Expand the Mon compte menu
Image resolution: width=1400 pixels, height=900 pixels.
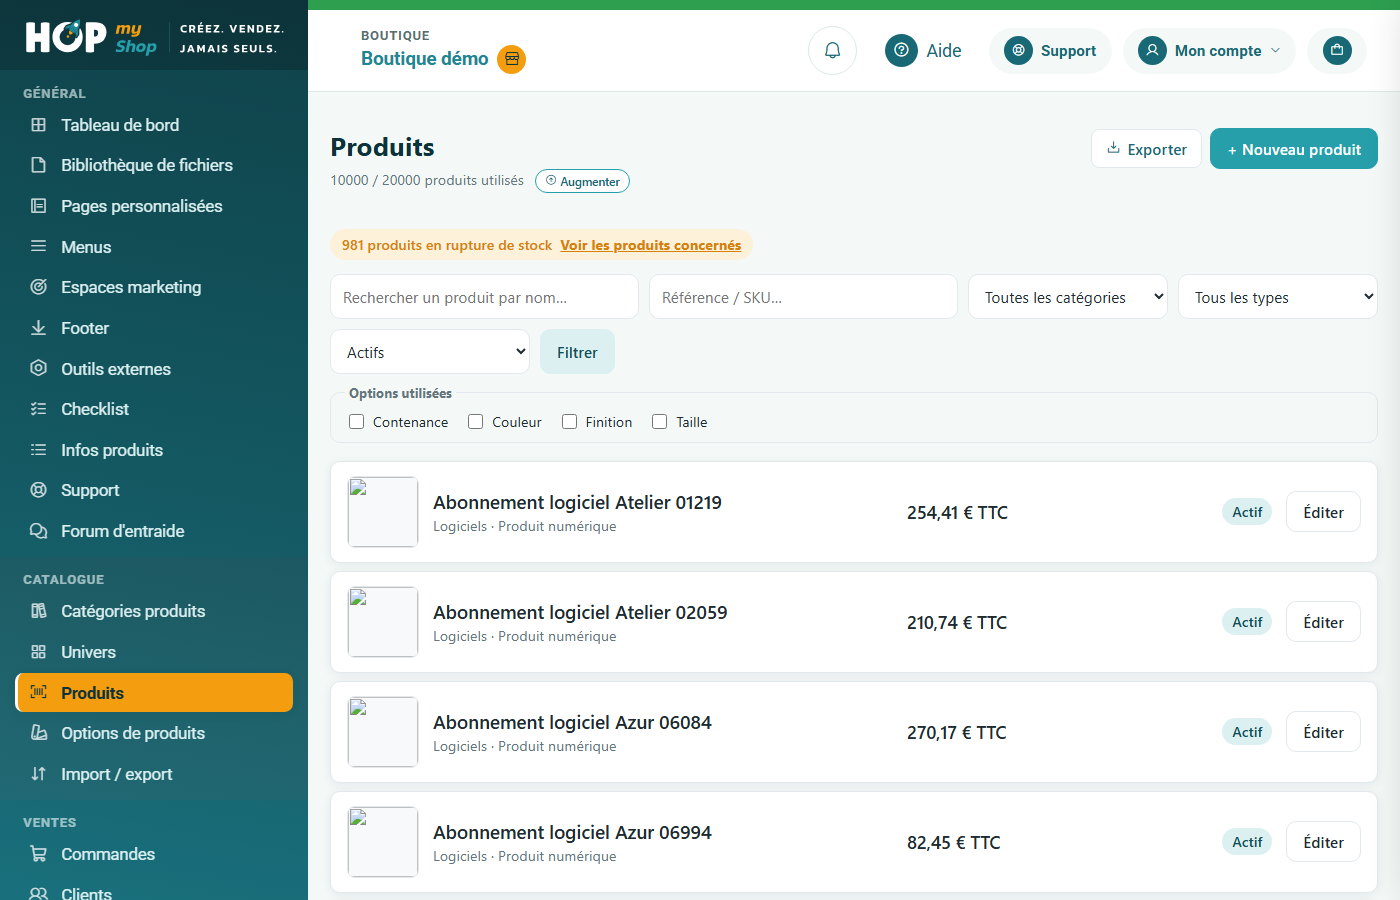point(1209,50)
